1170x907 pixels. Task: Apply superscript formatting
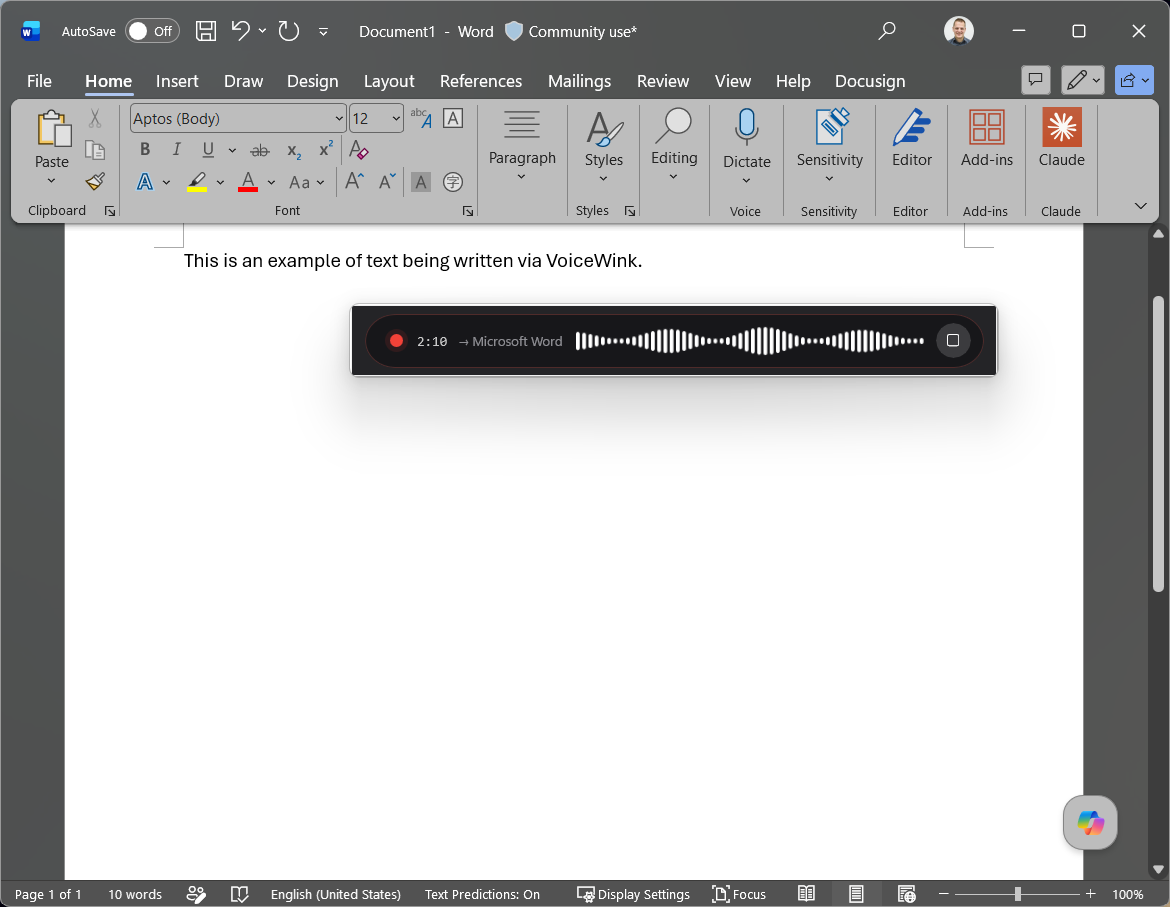point(325,149)
